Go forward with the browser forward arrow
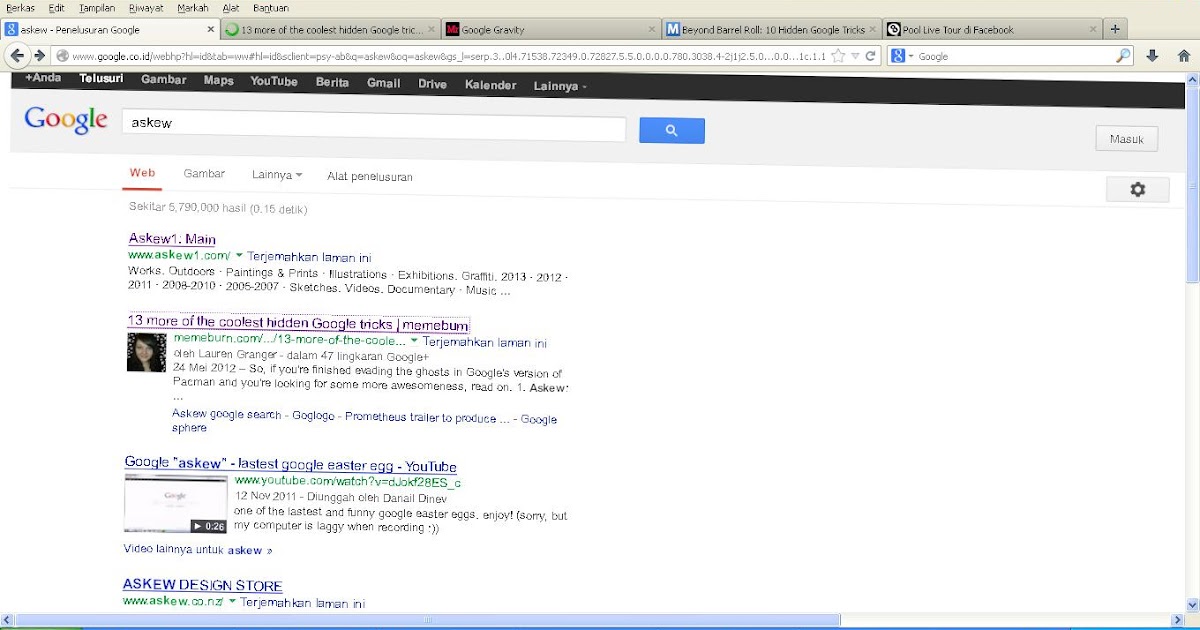The width and height of the screenshot is (1200, 630). [x=39, y=56]
